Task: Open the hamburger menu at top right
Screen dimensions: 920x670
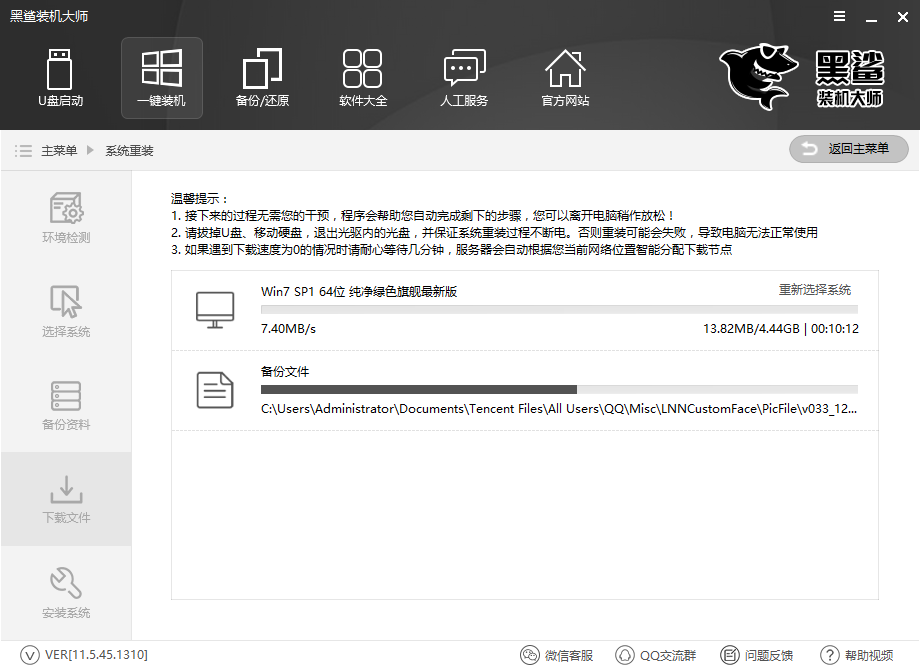Action: click(x=838, y=16)
